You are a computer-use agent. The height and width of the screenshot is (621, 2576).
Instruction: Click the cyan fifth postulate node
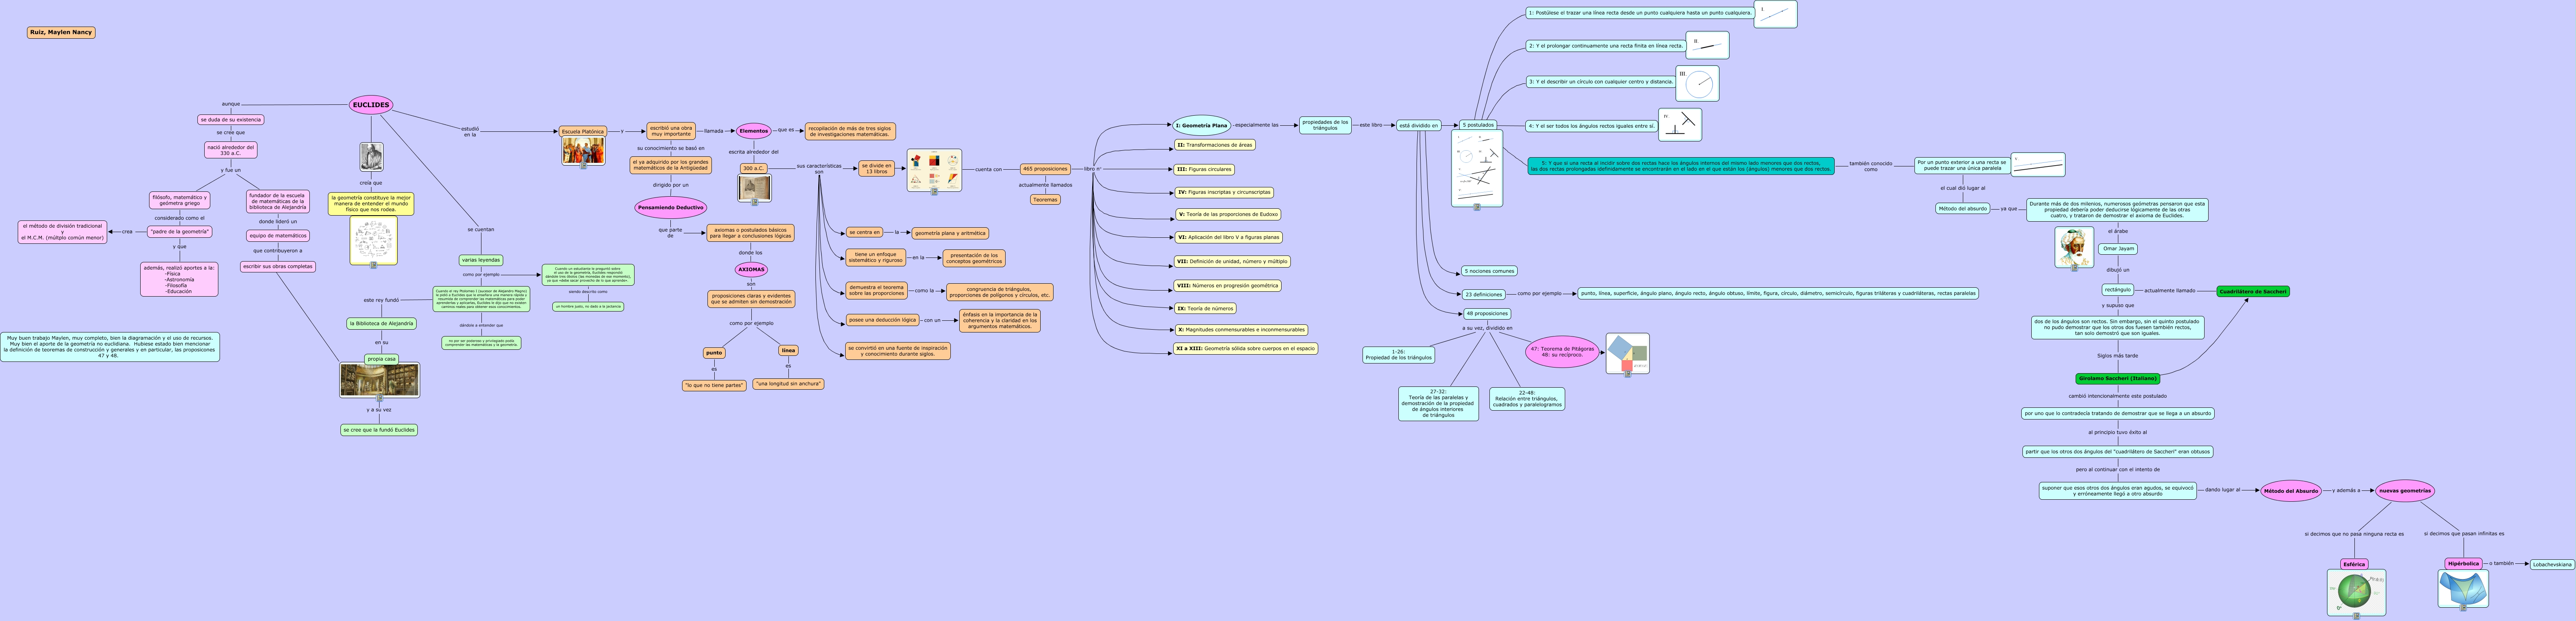1681,166
